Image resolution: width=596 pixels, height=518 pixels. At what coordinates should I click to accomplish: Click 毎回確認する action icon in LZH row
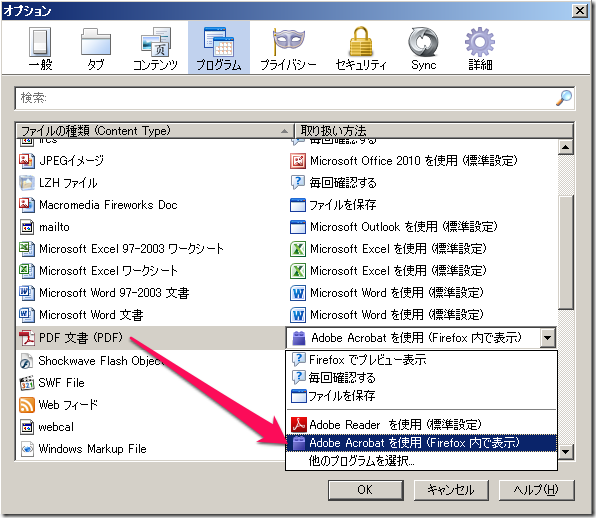coord(298,183)
